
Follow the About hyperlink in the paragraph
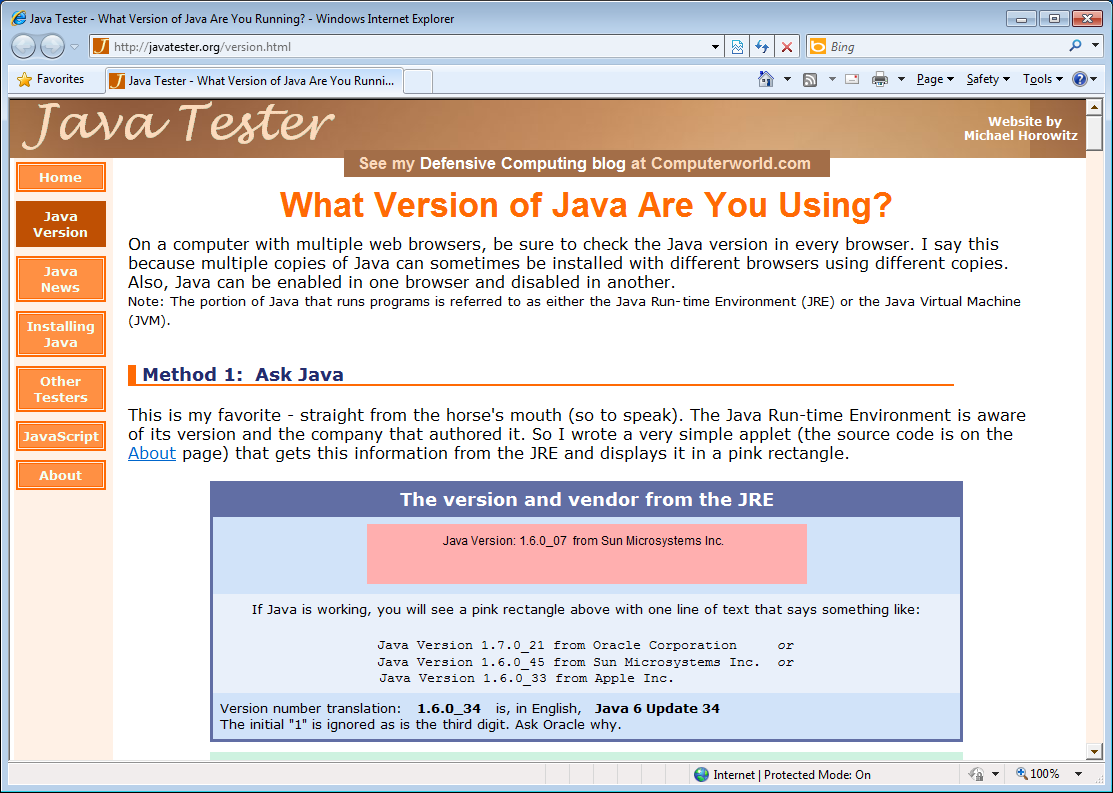[x=152, y=453]
